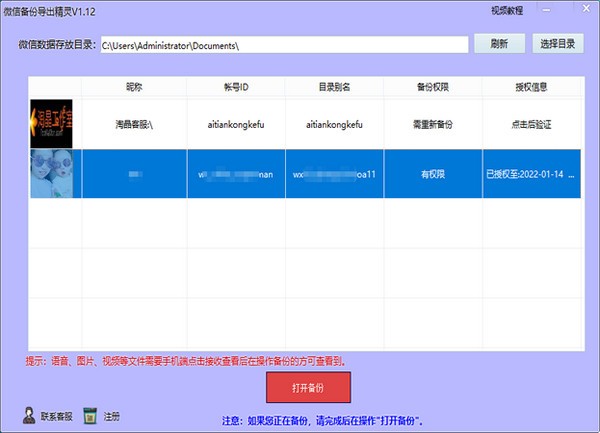
Task: Click the 目录别名 column header
Action: click(x=334, y=87)
